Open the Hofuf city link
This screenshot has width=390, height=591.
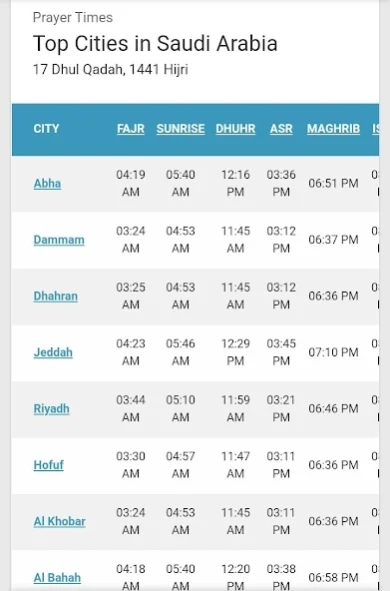pos(48,465)
